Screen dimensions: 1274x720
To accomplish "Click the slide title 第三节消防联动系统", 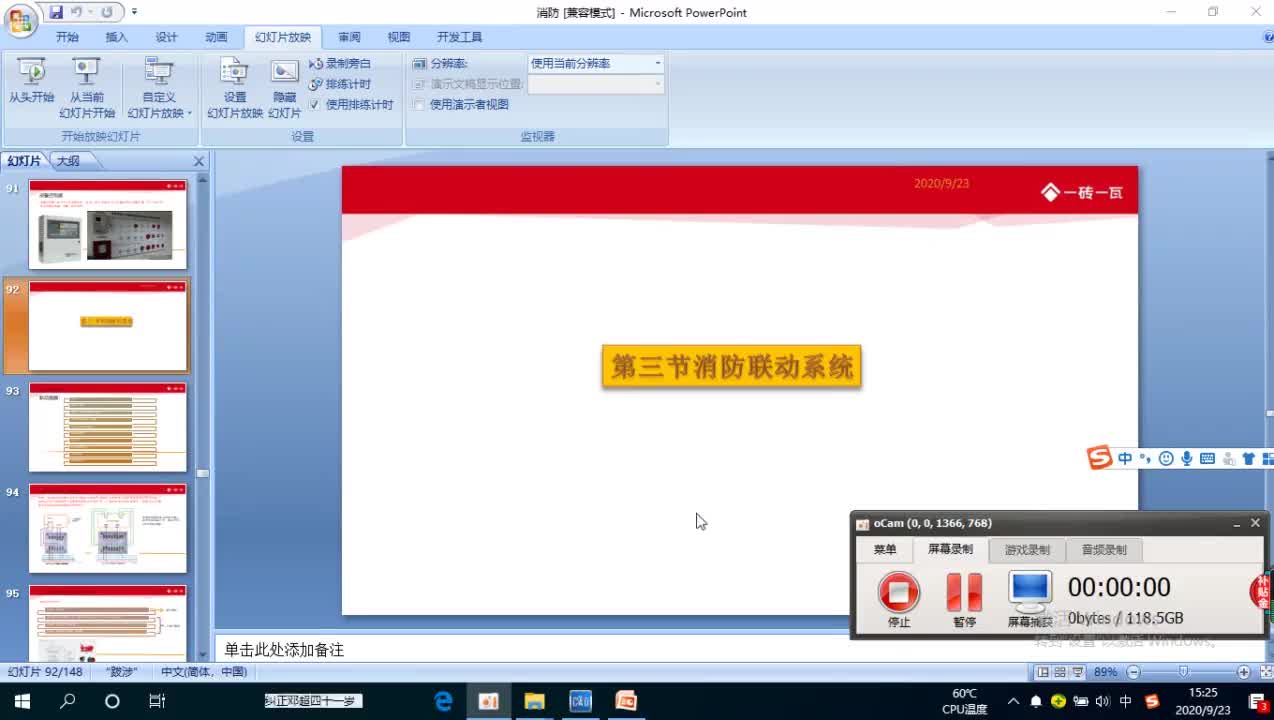I will click(x=732, y=367).
